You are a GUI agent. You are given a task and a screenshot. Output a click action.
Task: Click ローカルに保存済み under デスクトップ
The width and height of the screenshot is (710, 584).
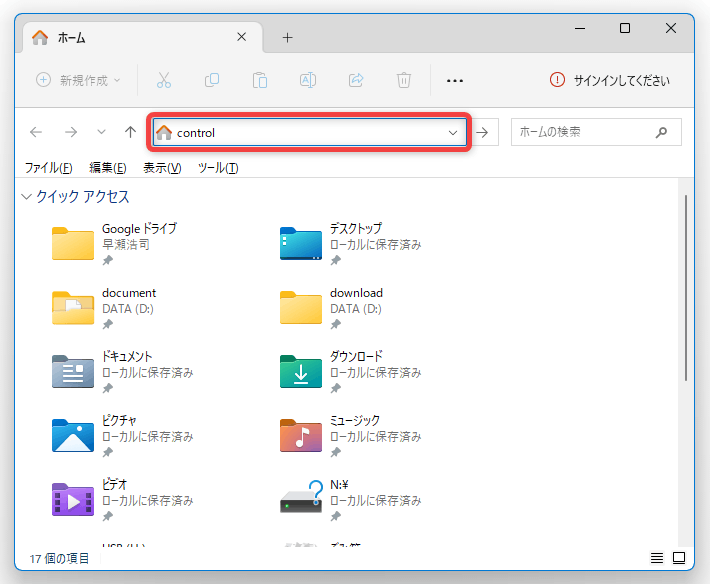tap(375, 245)
